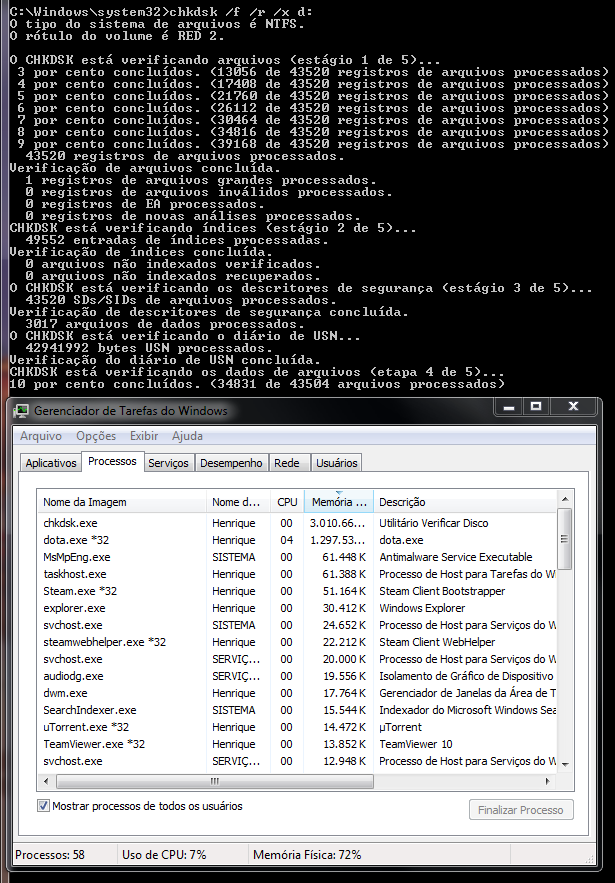
Task: Click the horizontal scroll right arrow
Action: [x=547, y=782]
